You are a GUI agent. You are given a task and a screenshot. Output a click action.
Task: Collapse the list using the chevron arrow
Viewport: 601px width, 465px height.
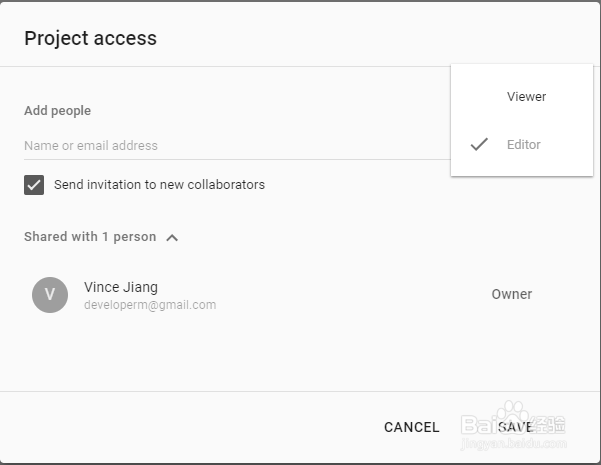click(x=172, y=238)
